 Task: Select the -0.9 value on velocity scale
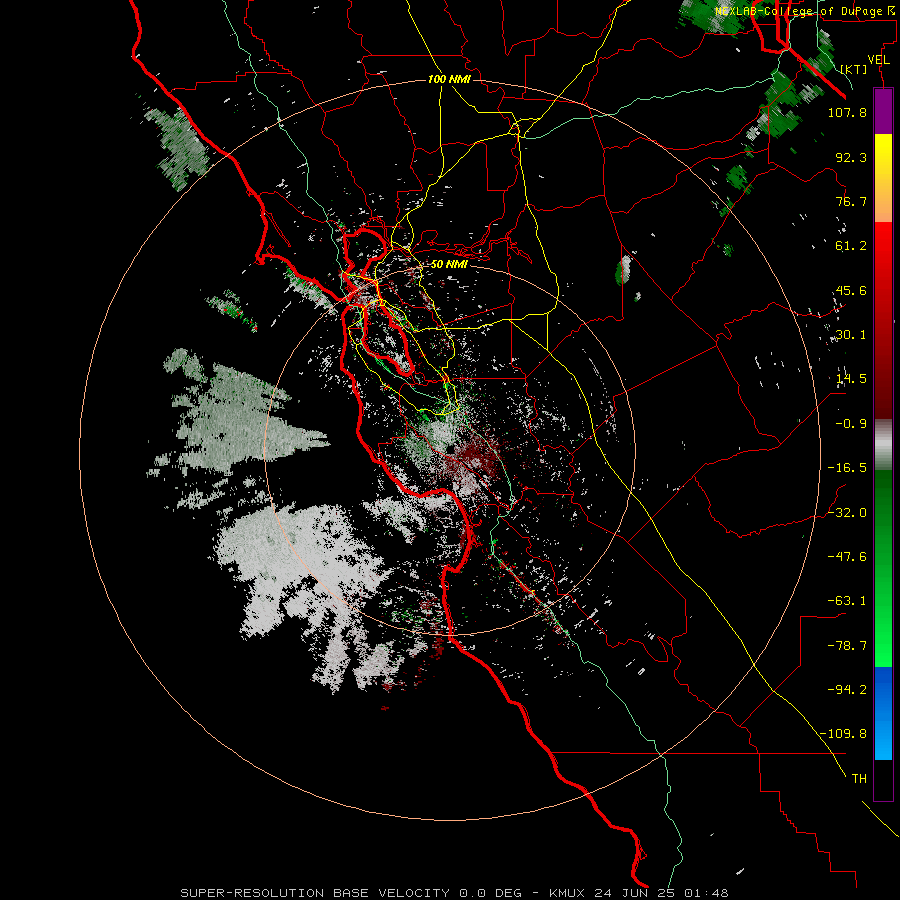pyautogui.click(x=851, y=424)
